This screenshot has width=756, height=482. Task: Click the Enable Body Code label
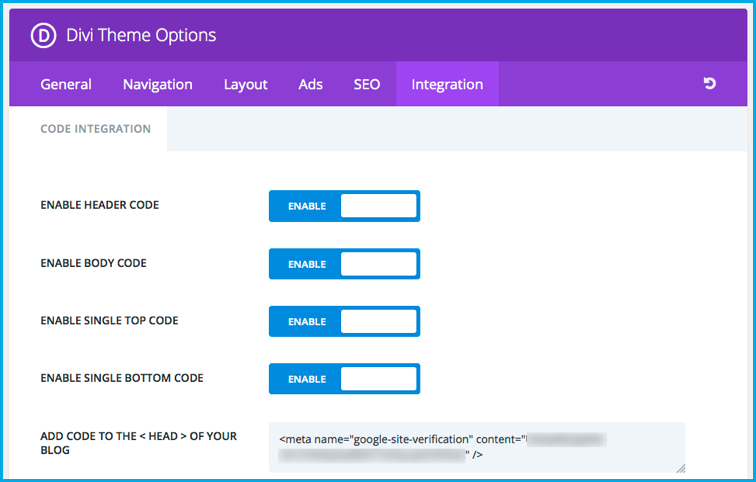click(94, 263)
